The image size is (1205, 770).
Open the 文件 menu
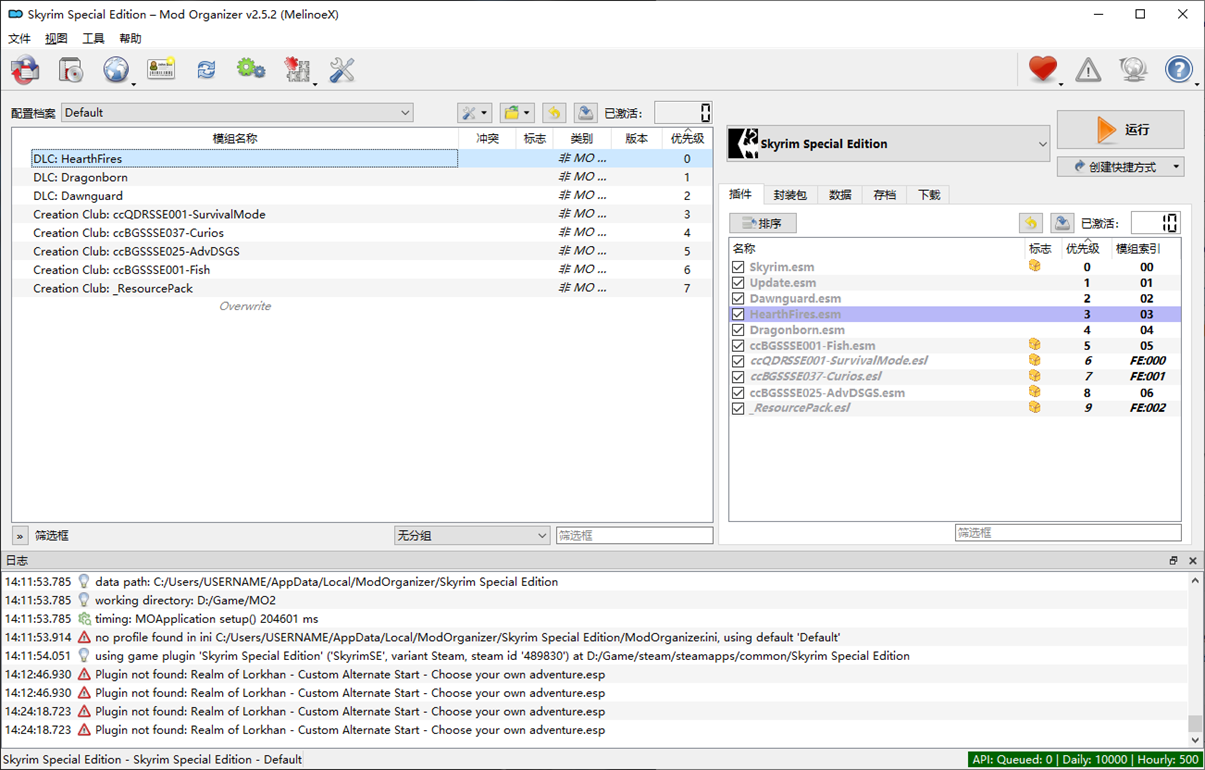point(20,39)
